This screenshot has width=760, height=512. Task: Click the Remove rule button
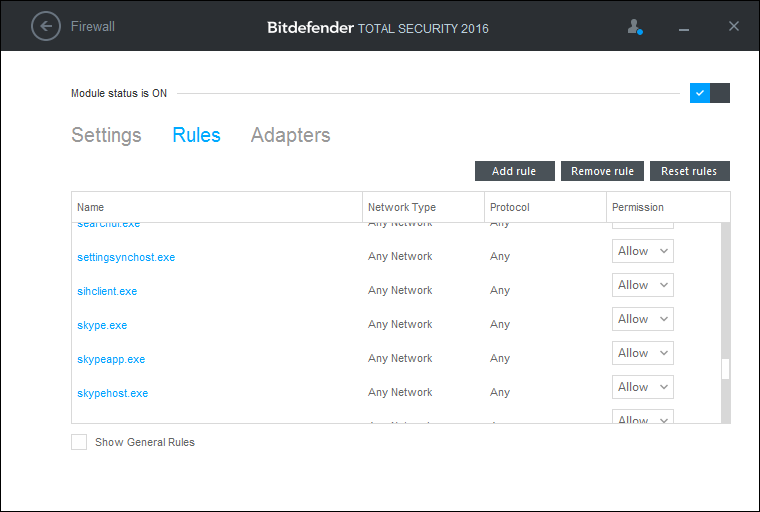602,171
